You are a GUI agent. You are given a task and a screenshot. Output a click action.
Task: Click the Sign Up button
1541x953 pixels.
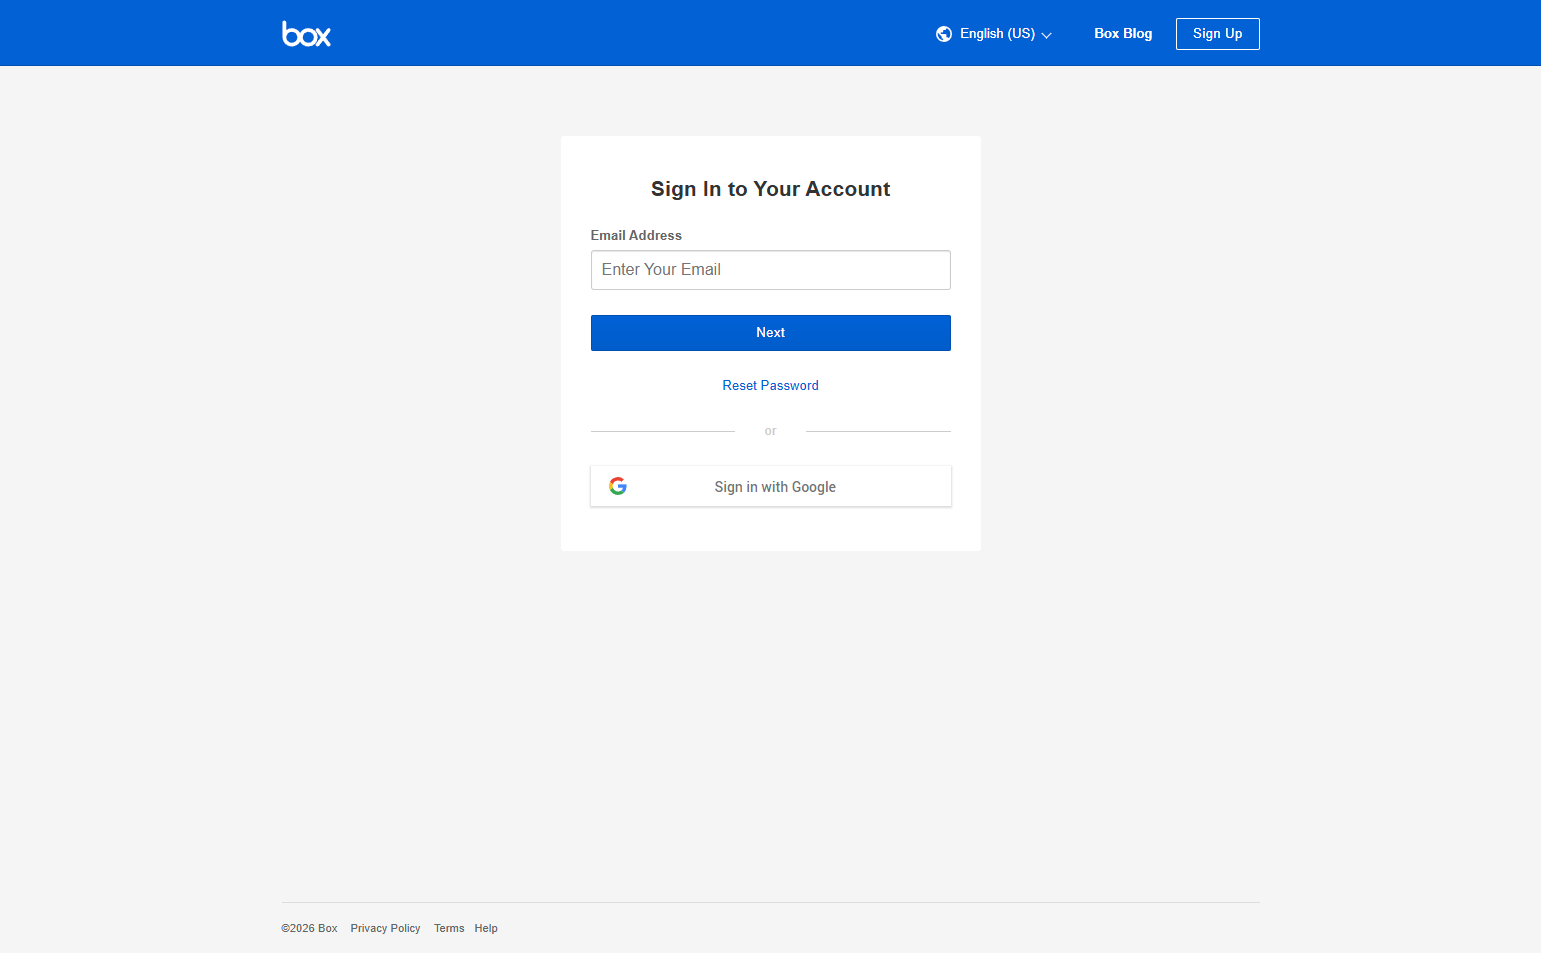coord(1217,34)
